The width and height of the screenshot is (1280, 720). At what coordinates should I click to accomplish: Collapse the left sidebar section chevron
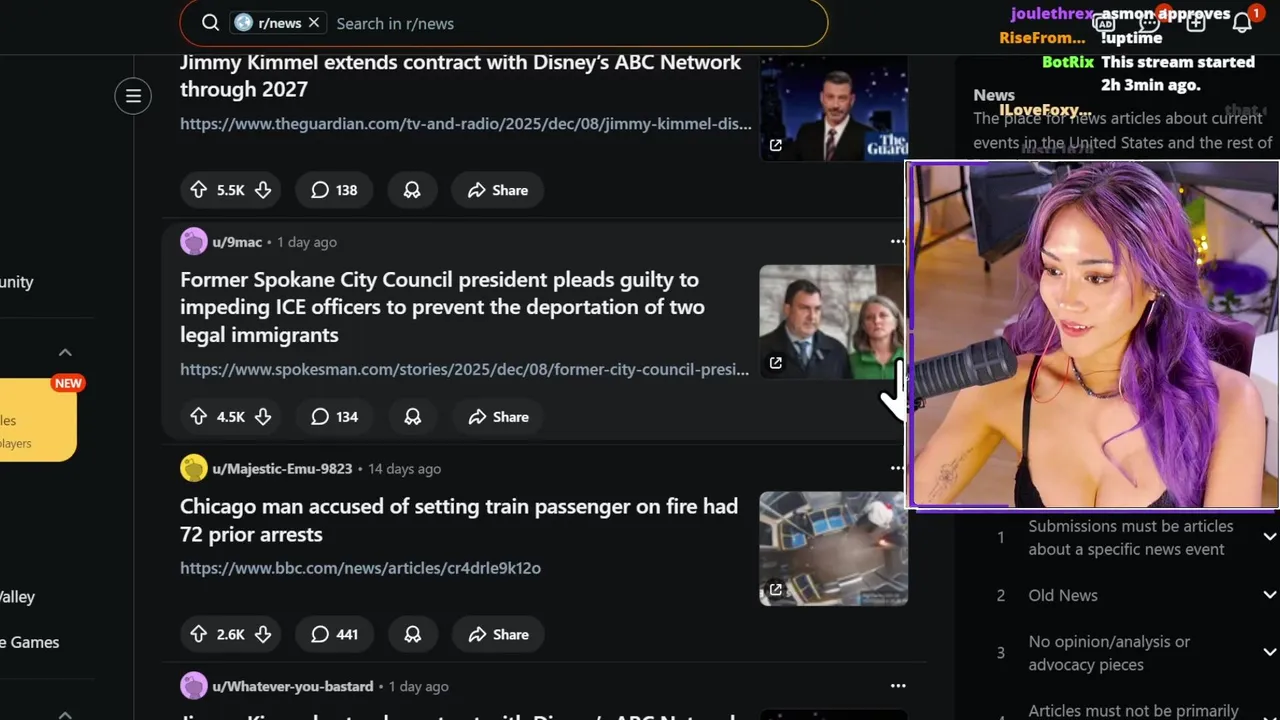tap(65, 352)
